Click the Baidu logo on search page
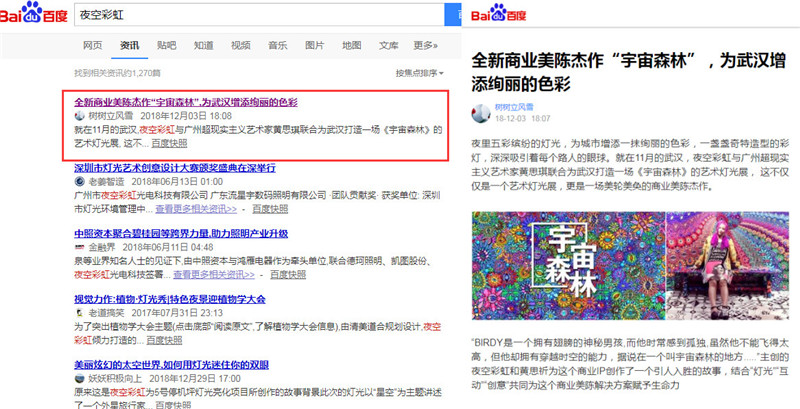 [34, 13]
